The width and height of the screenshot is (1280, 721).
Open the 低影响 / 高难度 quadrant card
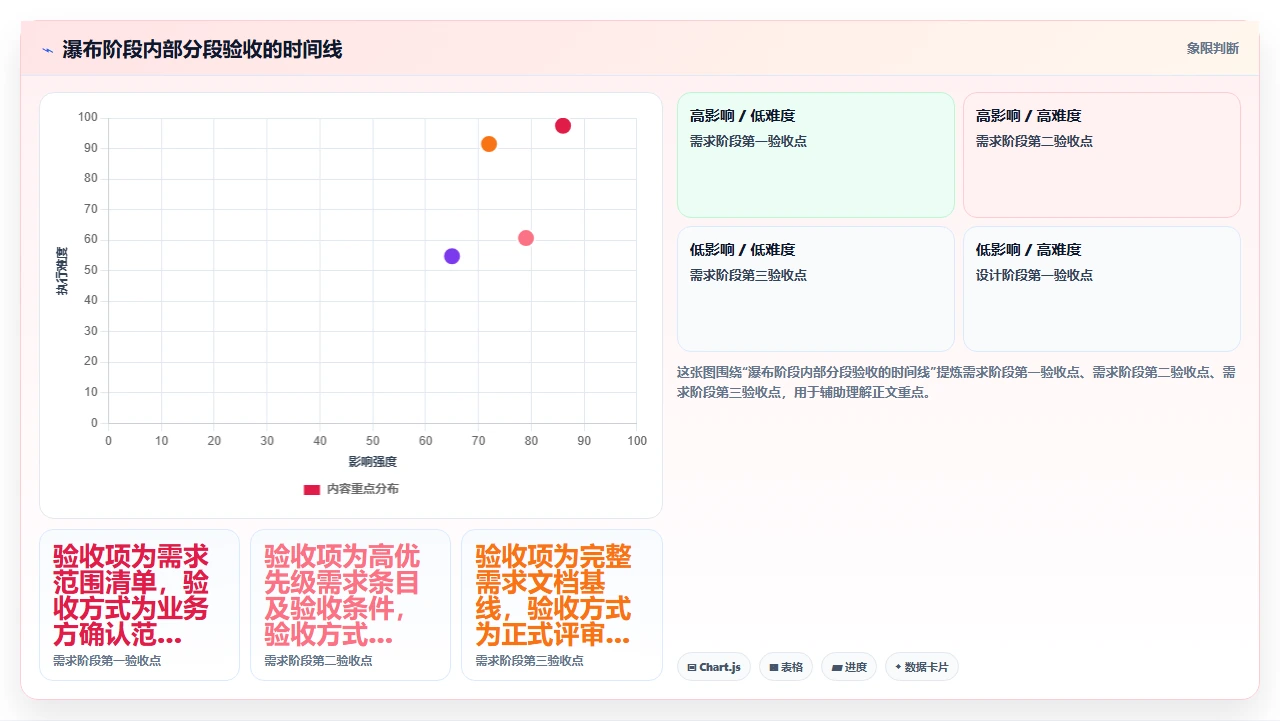[x=1102, y=289]
